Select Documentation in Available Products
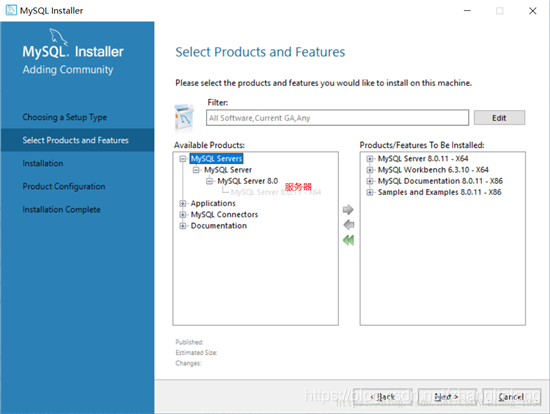 (219, 226)
